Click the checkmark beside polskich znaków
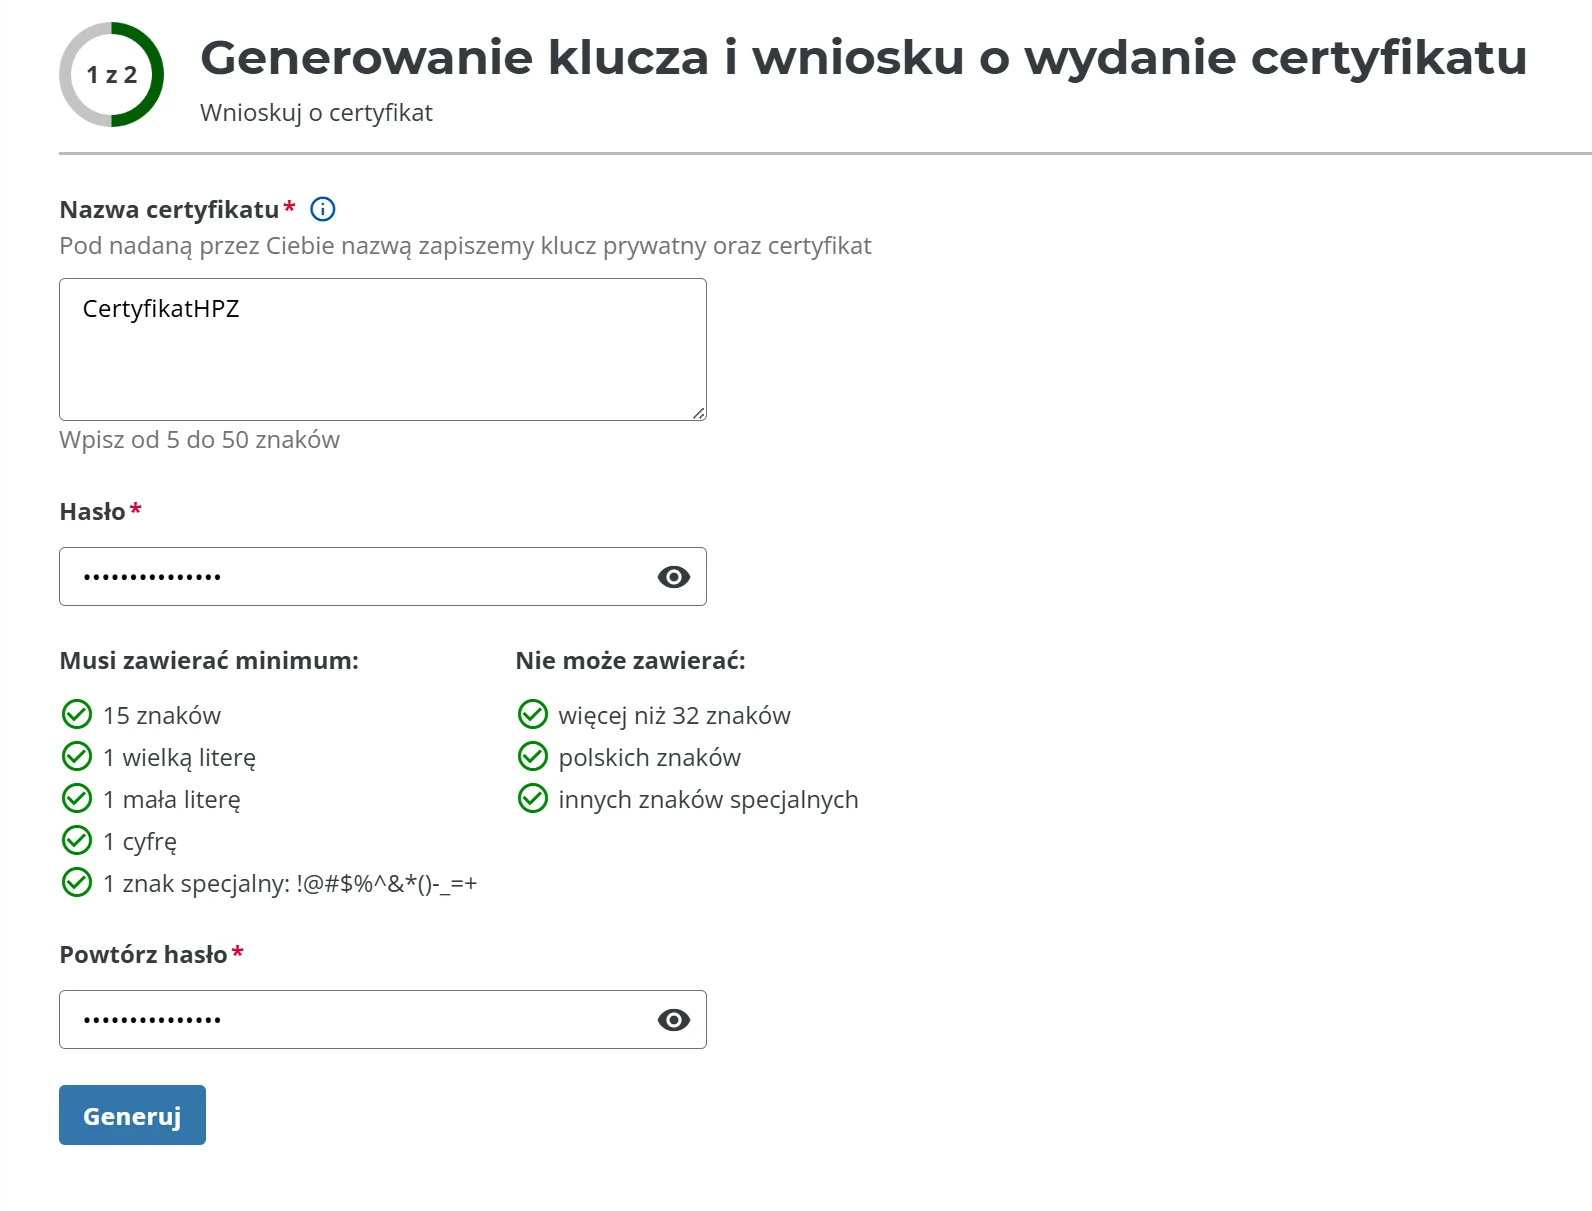The height and width of the screenshot is (1211, 1592). [533, 757]
